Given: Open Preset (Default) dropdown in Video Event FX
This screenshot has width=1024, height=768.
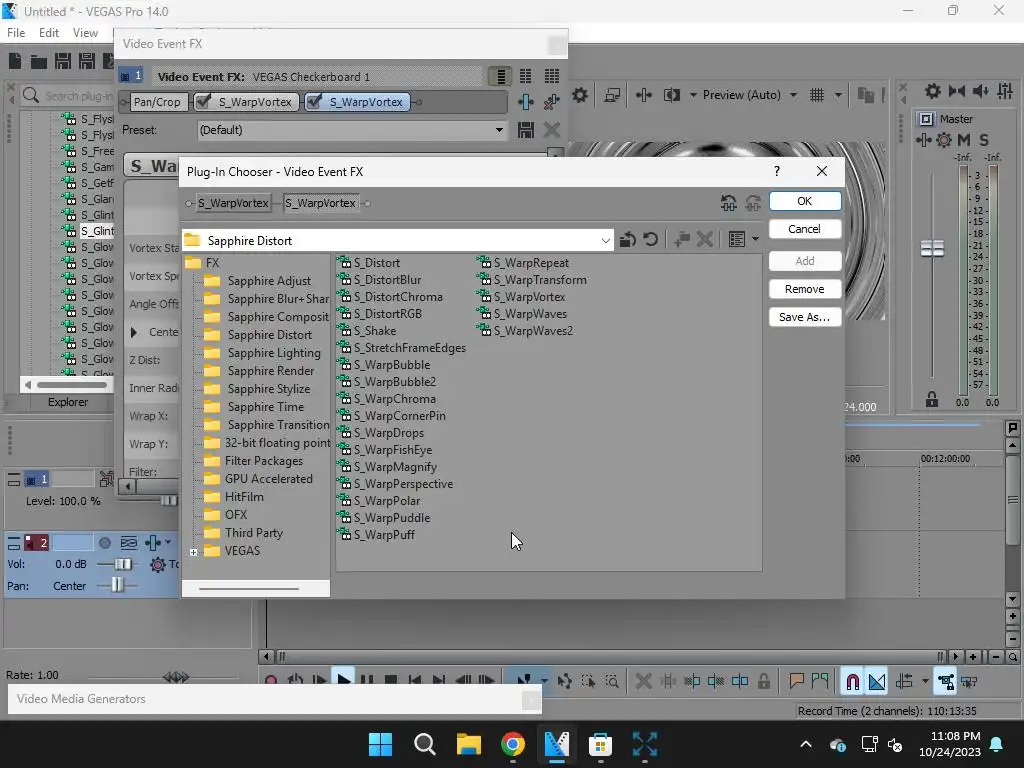Looking at the screenshot, I should [499, 130].
